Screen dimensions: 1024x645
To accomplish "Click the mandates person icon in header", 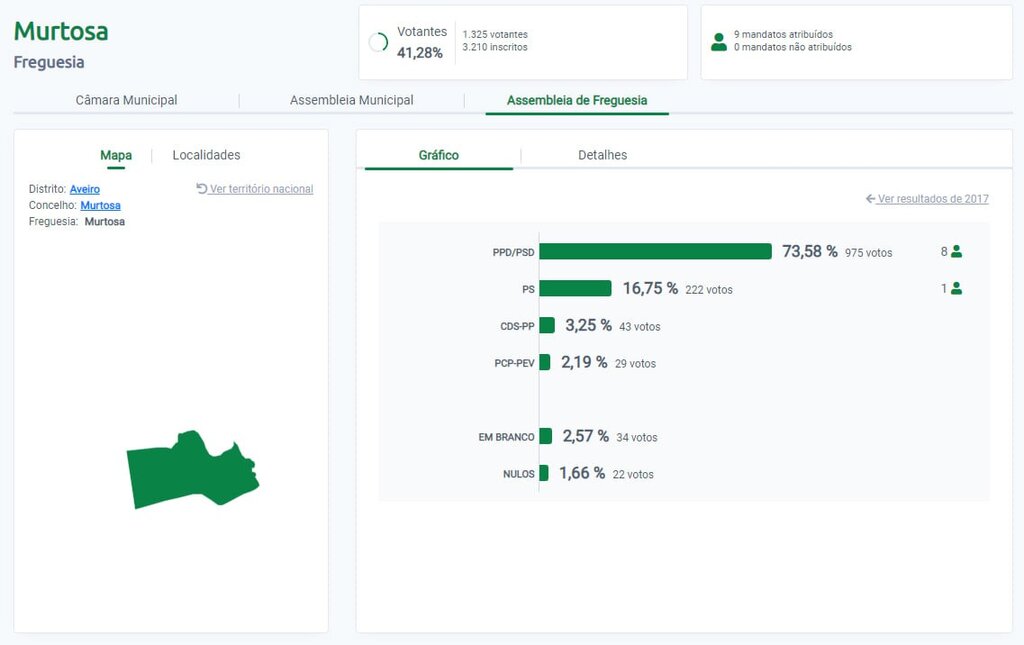I will pos(718,41).
